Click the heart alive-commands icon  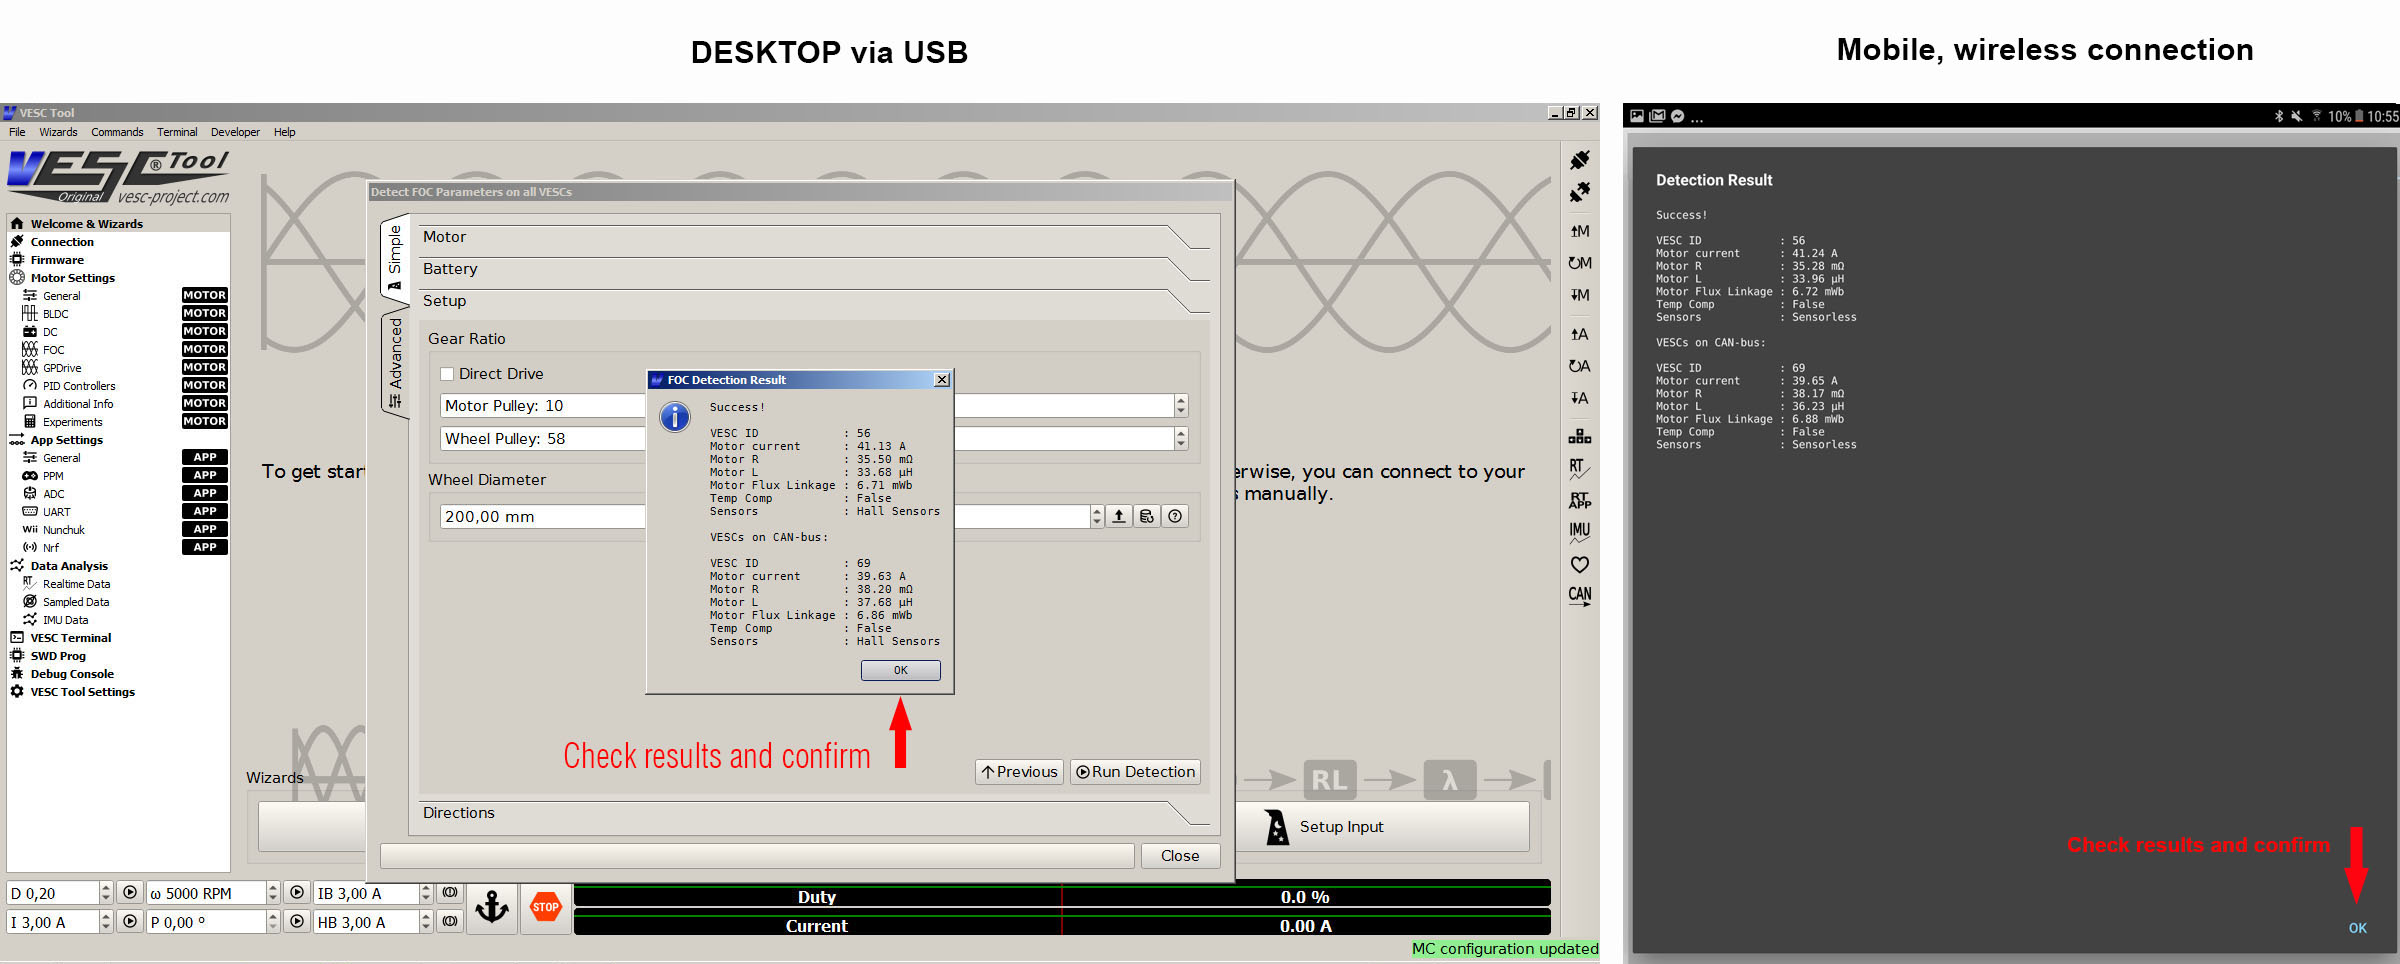[x=1580, y=564]
